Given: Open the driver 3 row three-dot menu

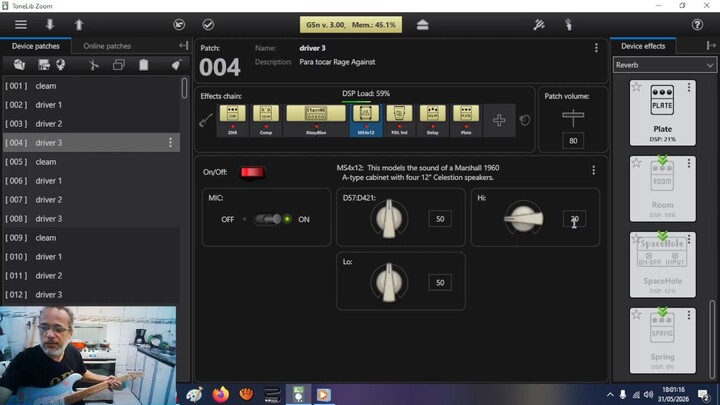Looking at the screenshot, I should 170,143.
